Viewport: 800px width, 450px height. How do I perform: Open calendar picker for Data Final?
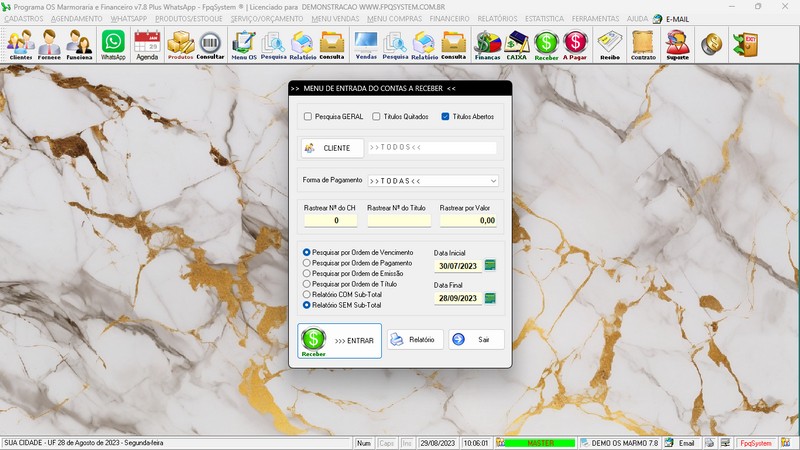tap(490, 298)
